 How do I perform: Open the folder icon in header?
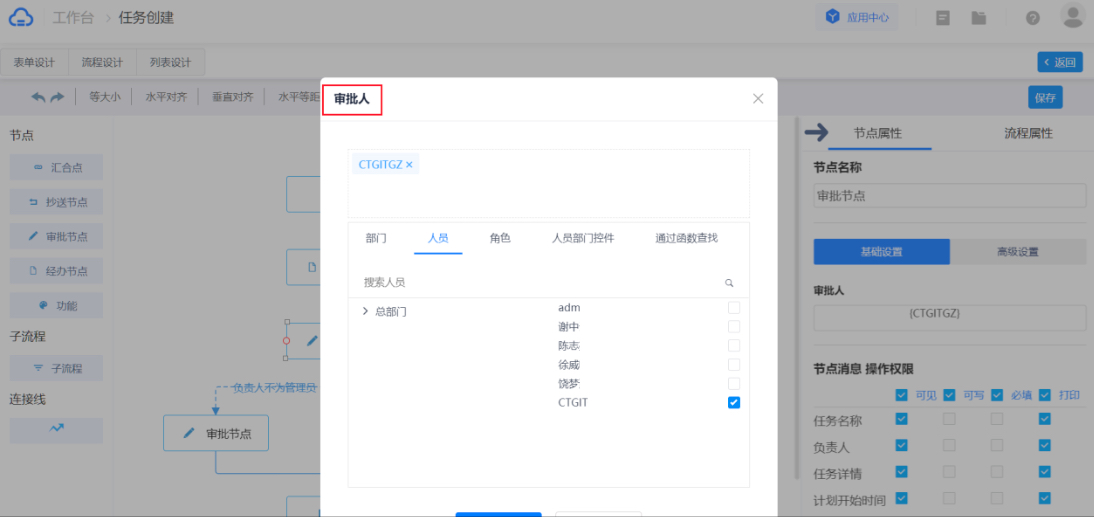pyautogui.click(x=978, y=18)
